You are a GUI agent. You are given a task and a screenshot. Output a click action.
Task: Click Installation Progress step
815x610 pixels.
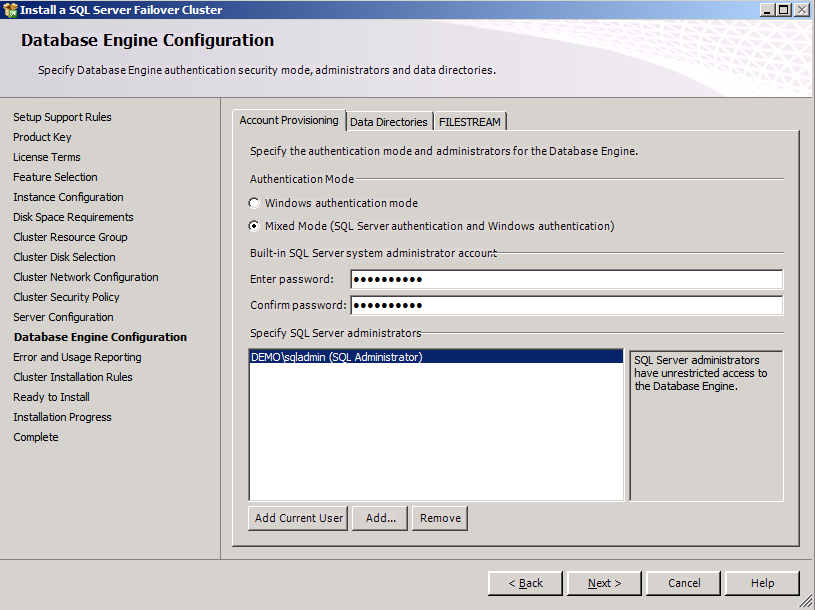[62, 417]
